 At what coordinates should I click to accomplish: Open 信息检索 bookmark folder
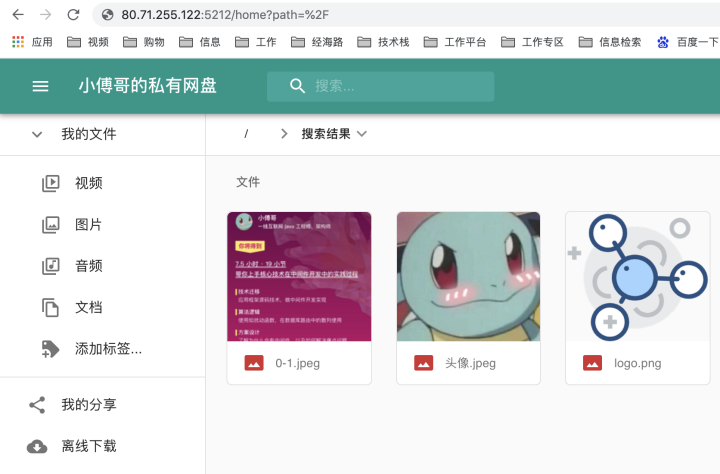tap(610, 42)
